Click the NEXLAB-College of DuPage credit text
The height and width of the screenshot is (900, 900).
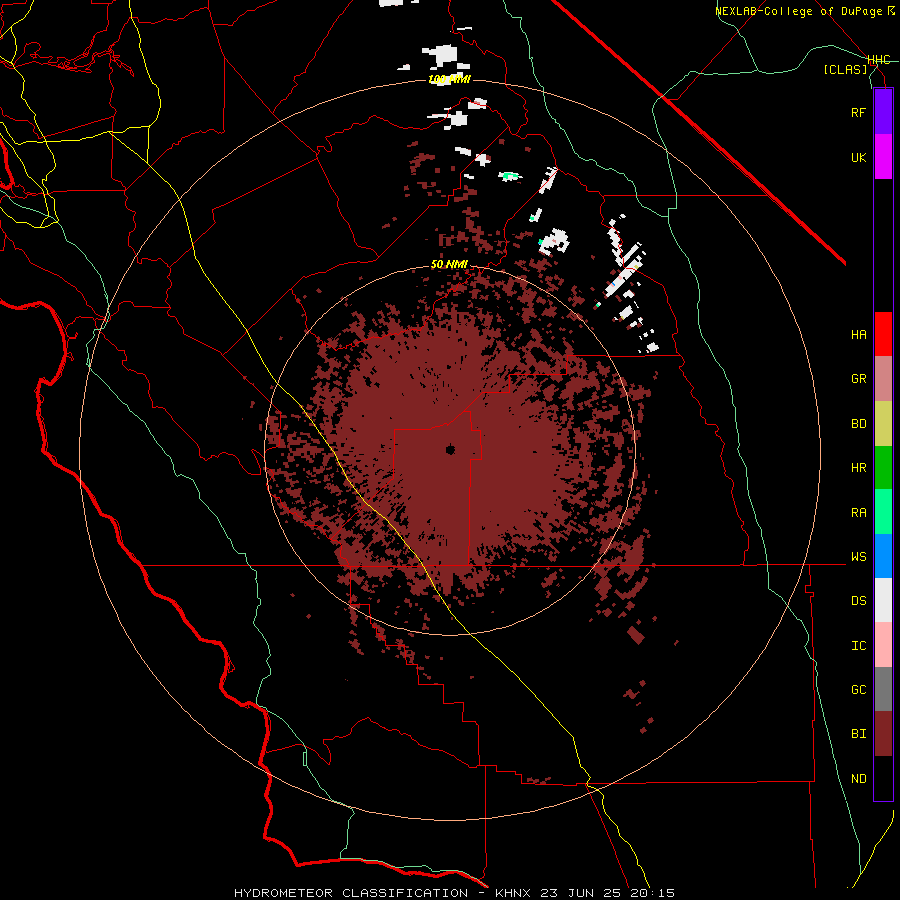(804, 11)
